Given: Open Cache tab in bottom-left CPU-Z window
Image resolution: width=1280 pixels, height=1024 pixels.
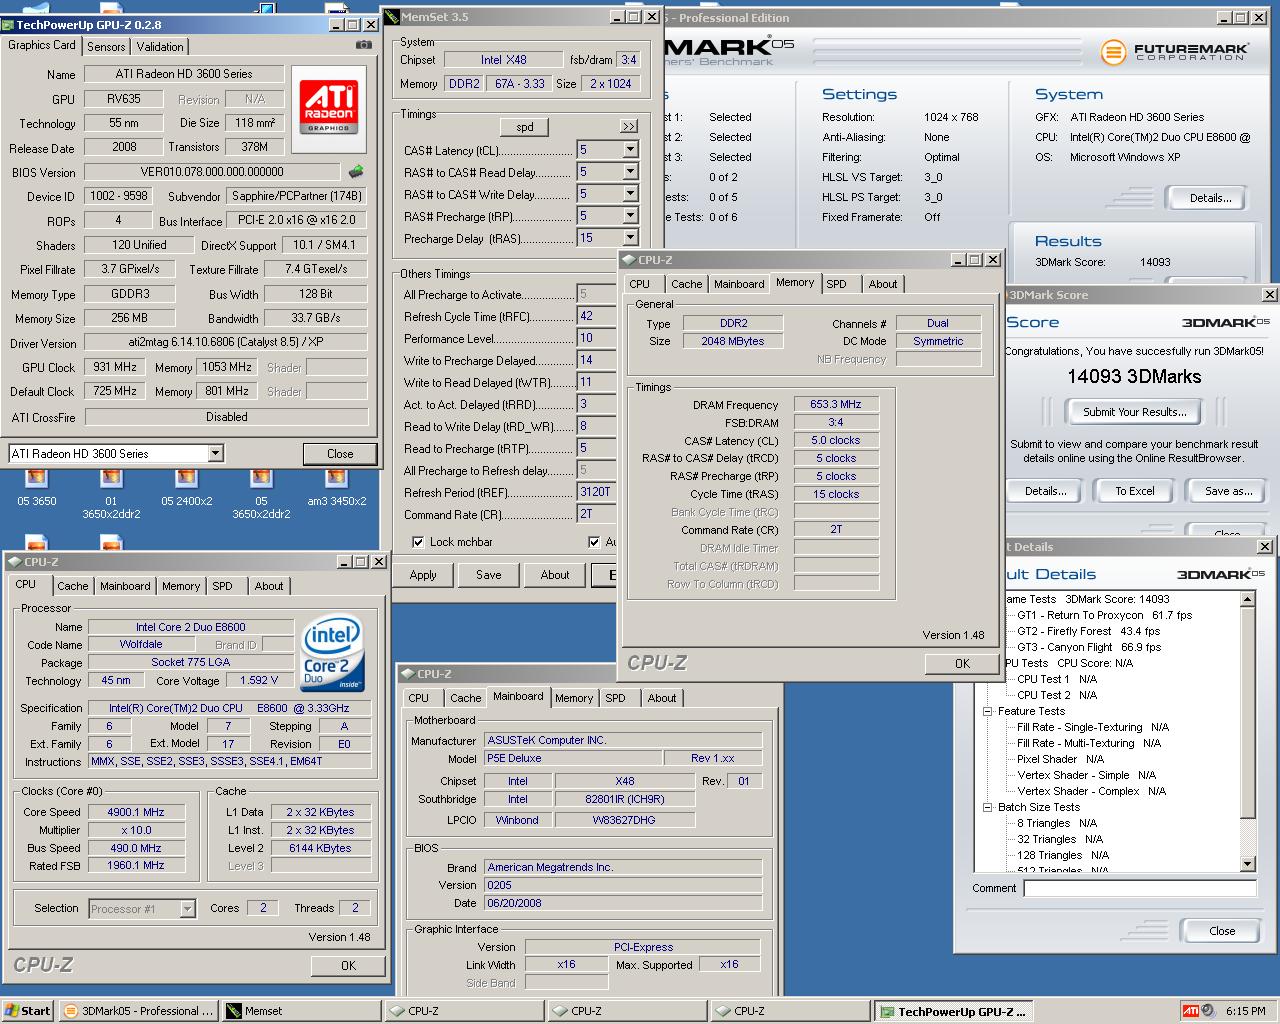Looking at the screenshot, I should pyautogui.click(x=73, y=586).
